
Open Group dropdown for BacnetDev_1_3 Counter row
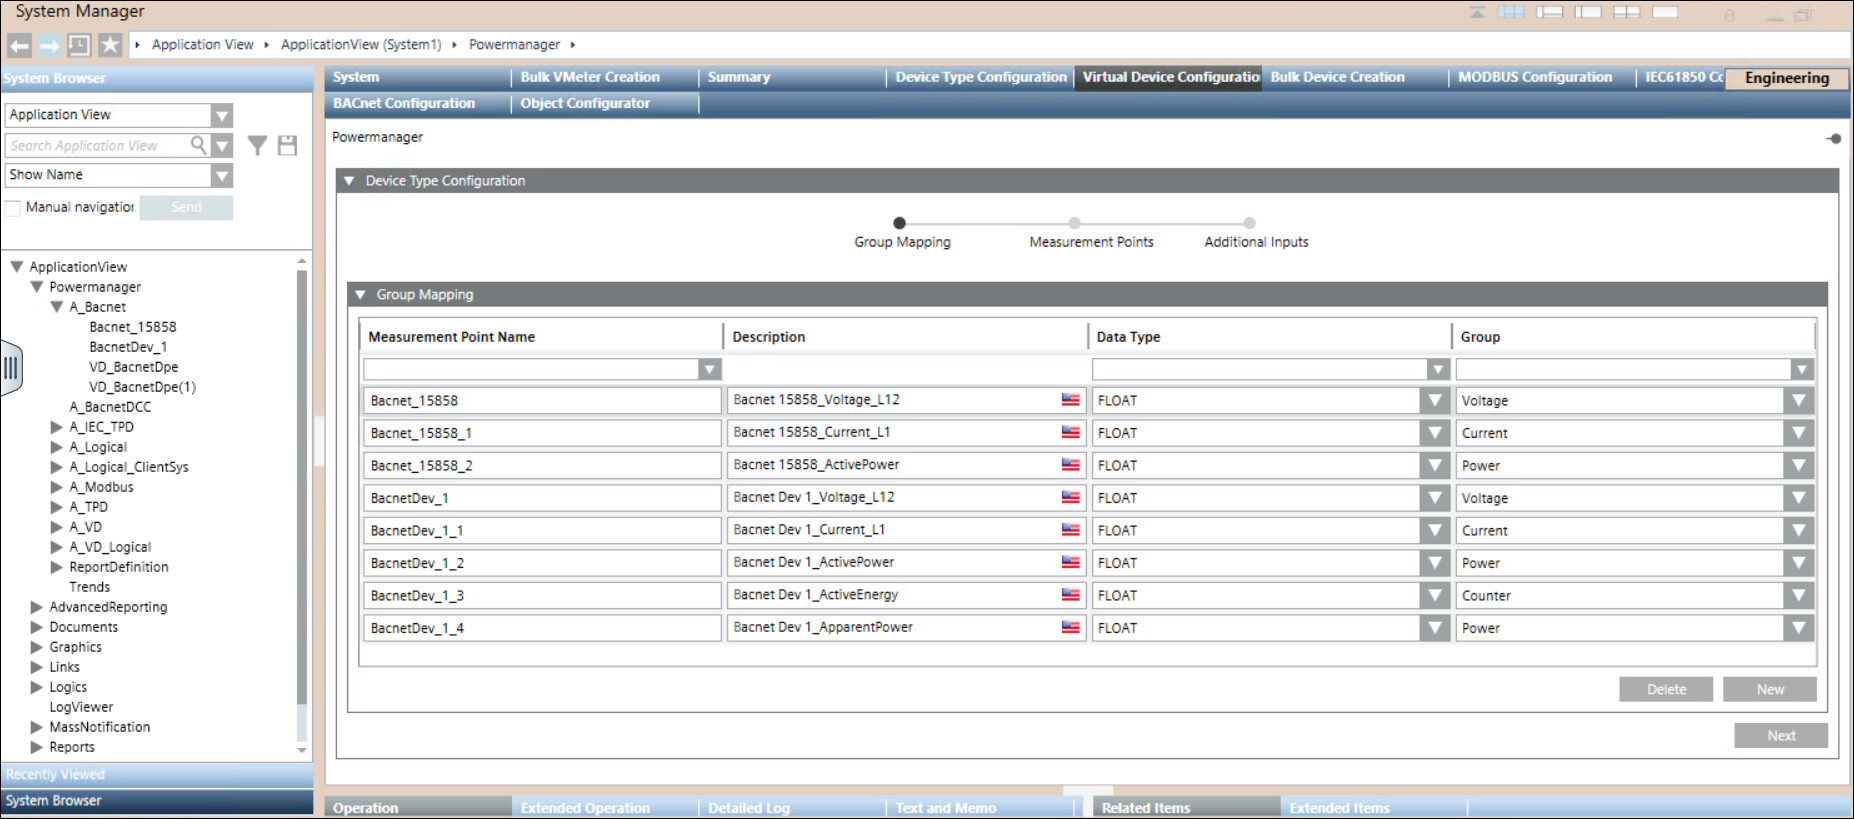tap(1798, 596)
